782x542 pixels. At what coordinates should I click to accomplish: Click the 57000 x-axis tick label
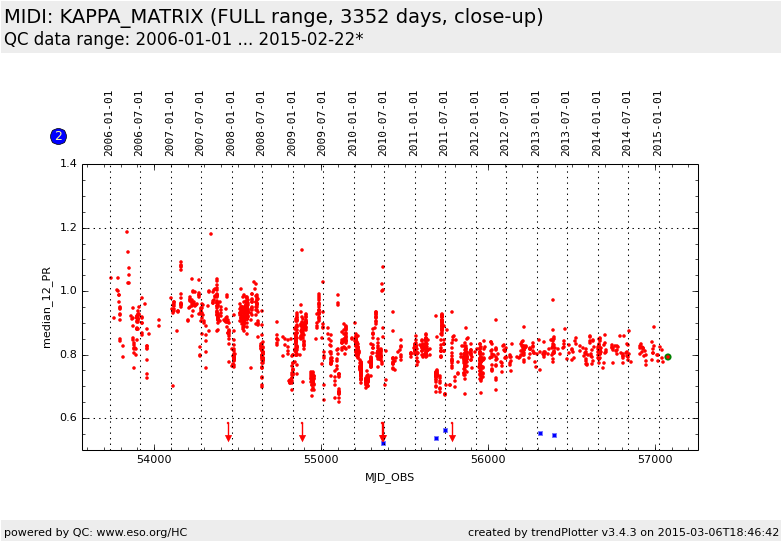click(655, 458)
